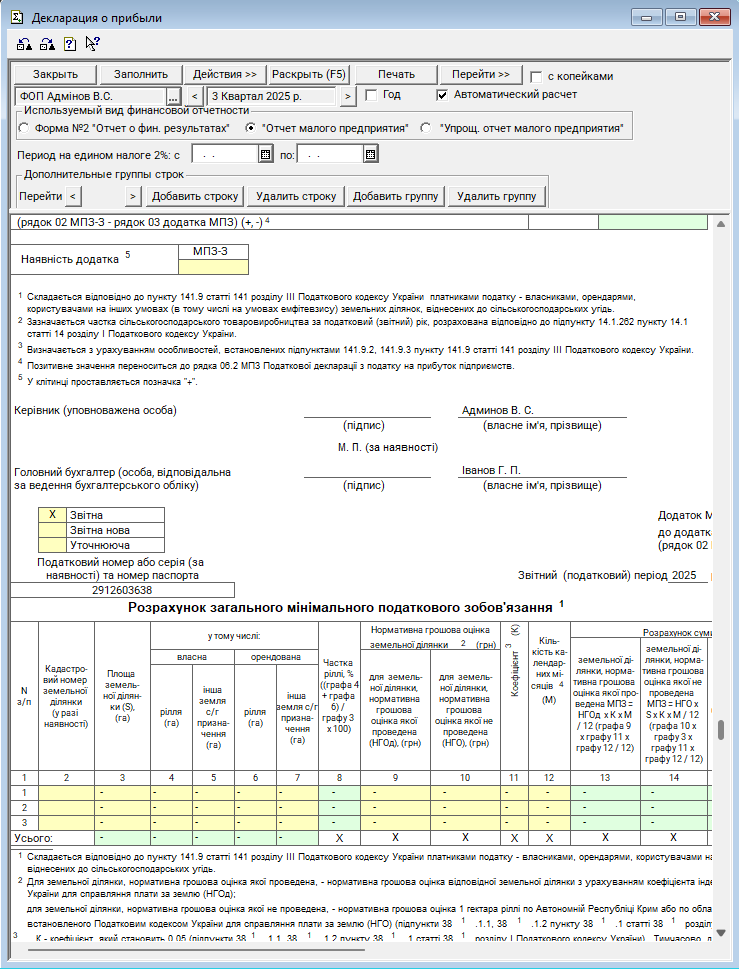Tick the "Год" checkbox

point(371,95)
